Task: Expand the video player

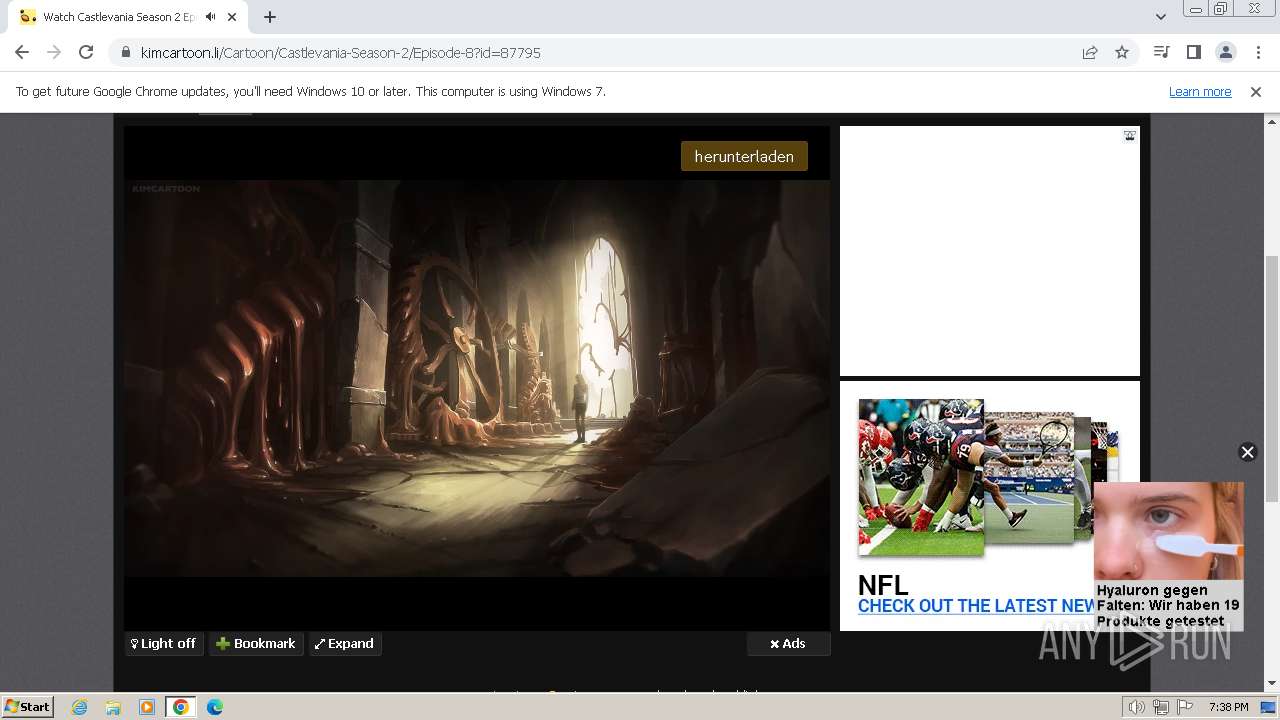Action: pyautogui.click(x=344, y=643)
